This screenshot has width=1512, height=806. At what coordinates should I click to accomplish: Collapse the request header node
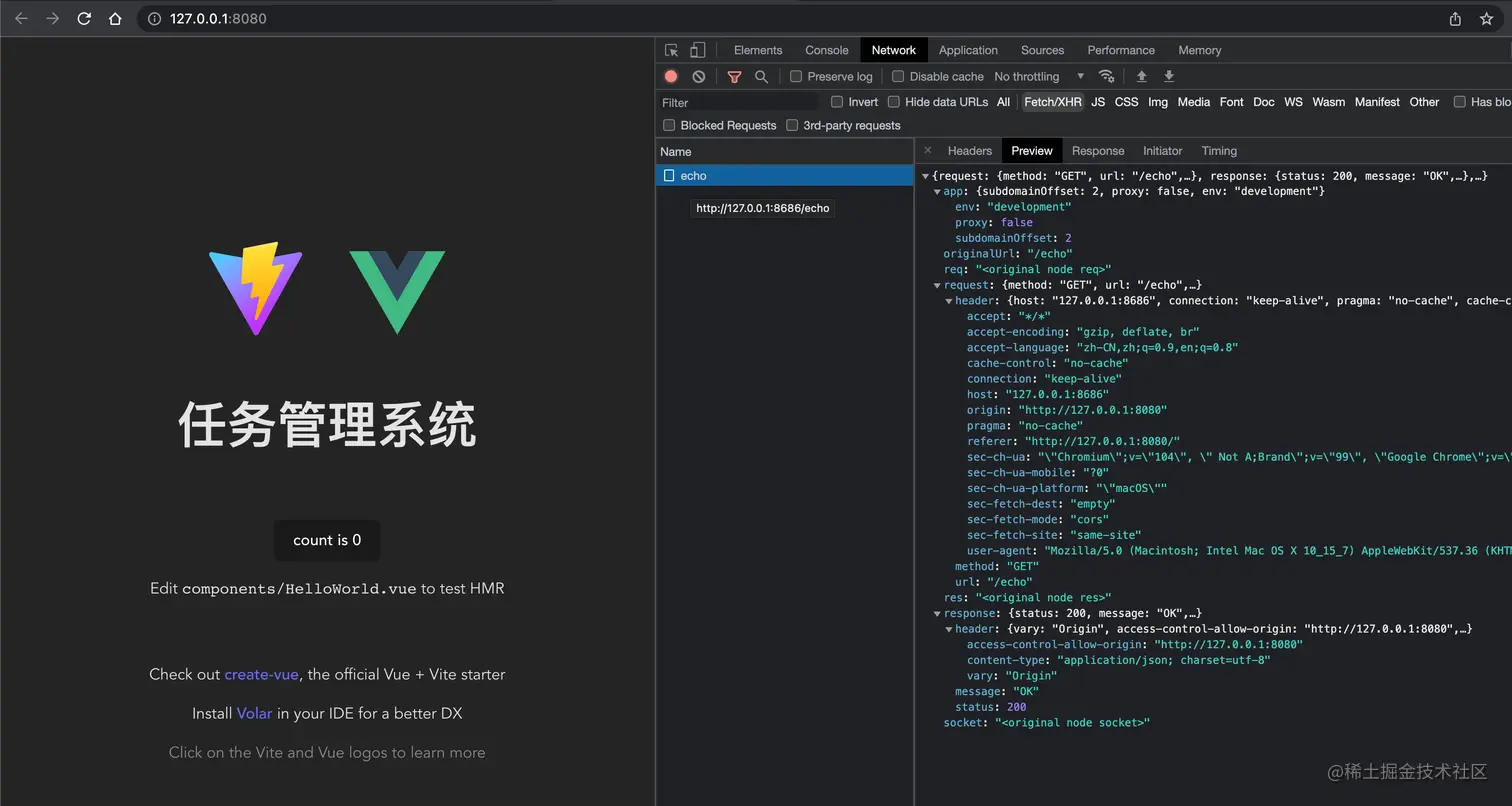tap(949, 301)
